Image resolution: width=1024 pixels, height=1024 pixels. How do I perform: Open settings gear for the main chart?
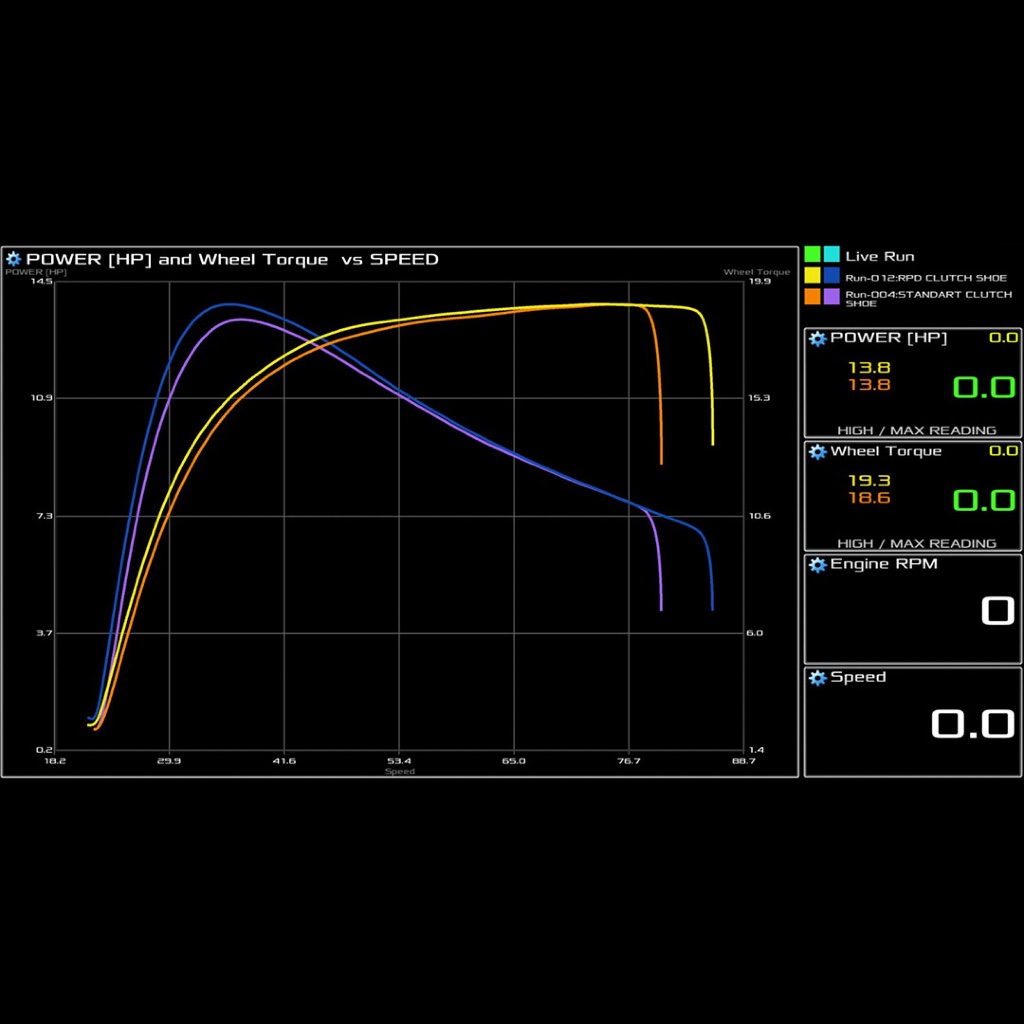14,259
